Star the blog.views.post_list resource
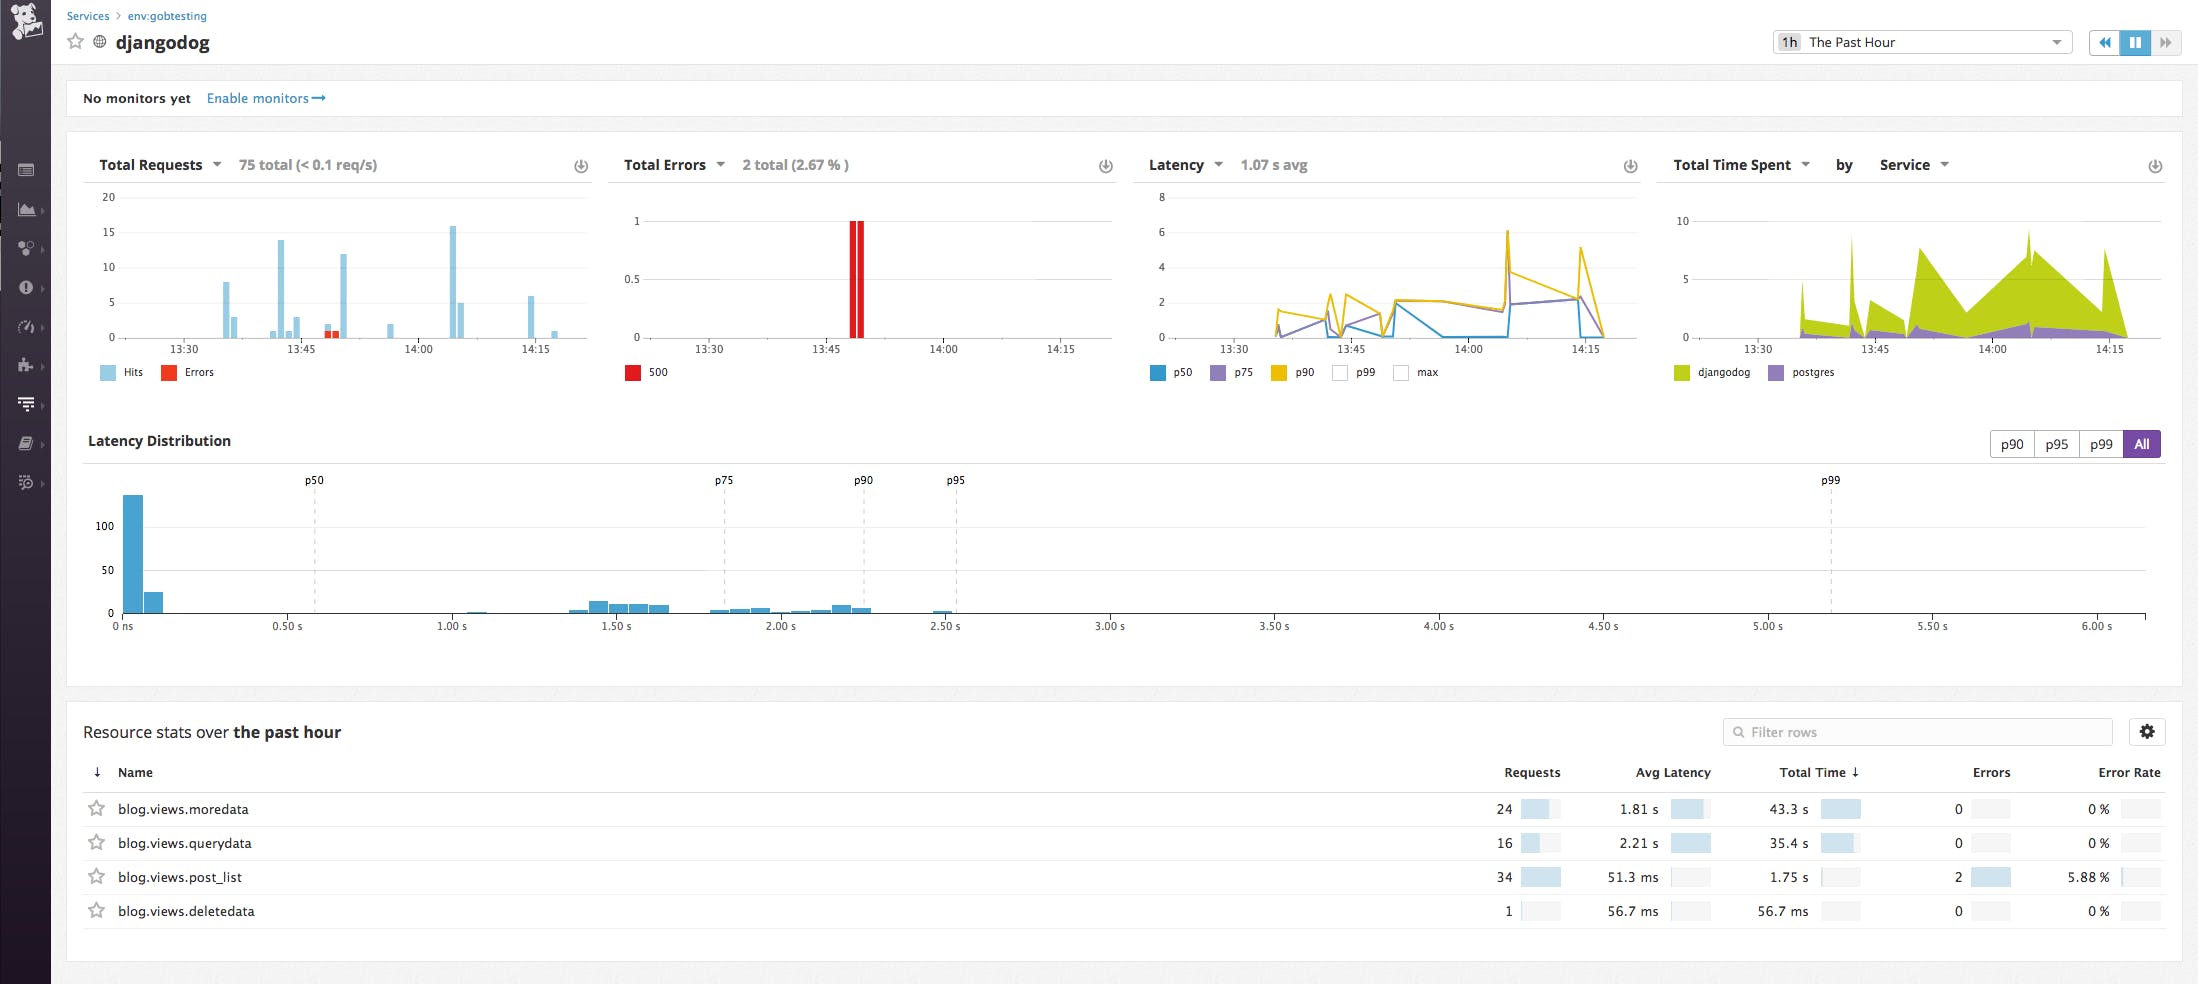 point(96,876)
